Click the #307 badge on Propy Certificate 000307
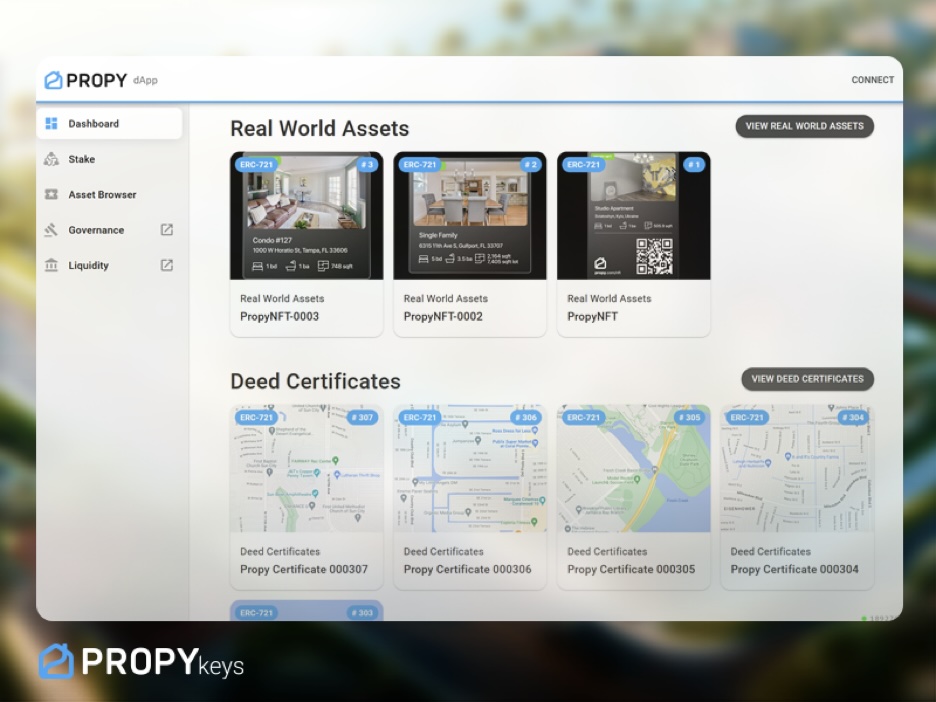This screenshot has width=936, height=702. 362,418
